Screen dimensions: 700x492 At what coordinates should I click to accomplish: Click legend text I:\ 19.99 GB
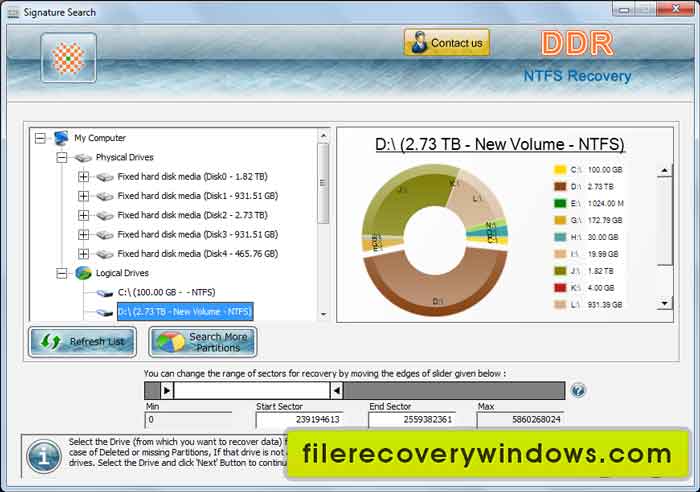pyautogui.click(x=595, y=254)
